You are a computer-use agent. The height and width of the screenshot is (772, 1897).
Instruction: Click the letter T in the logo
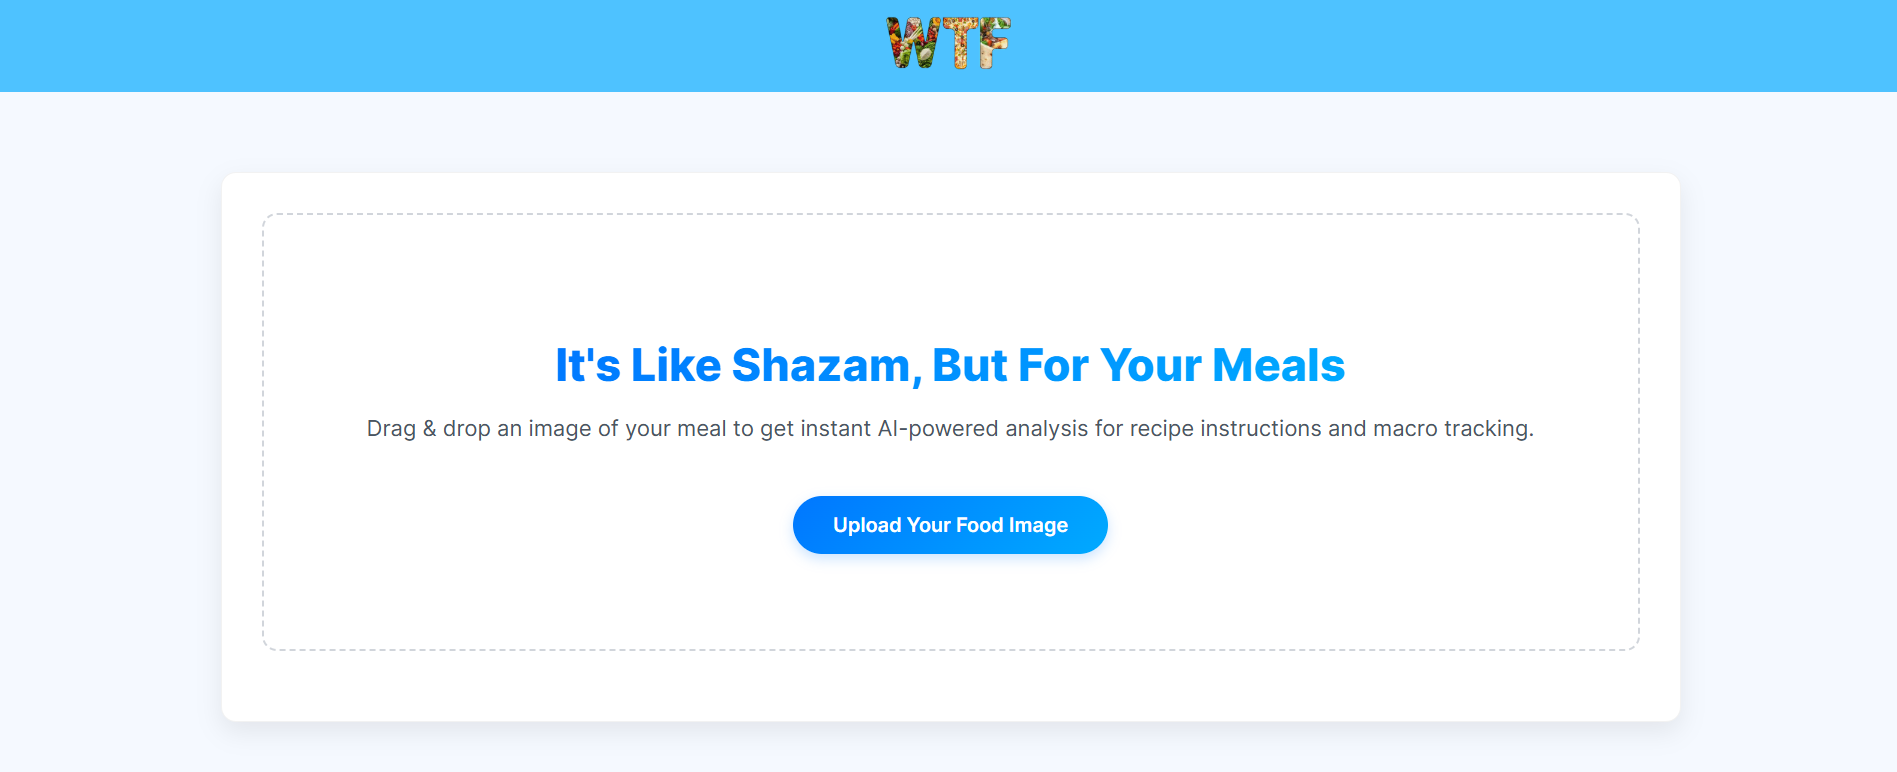958,44
